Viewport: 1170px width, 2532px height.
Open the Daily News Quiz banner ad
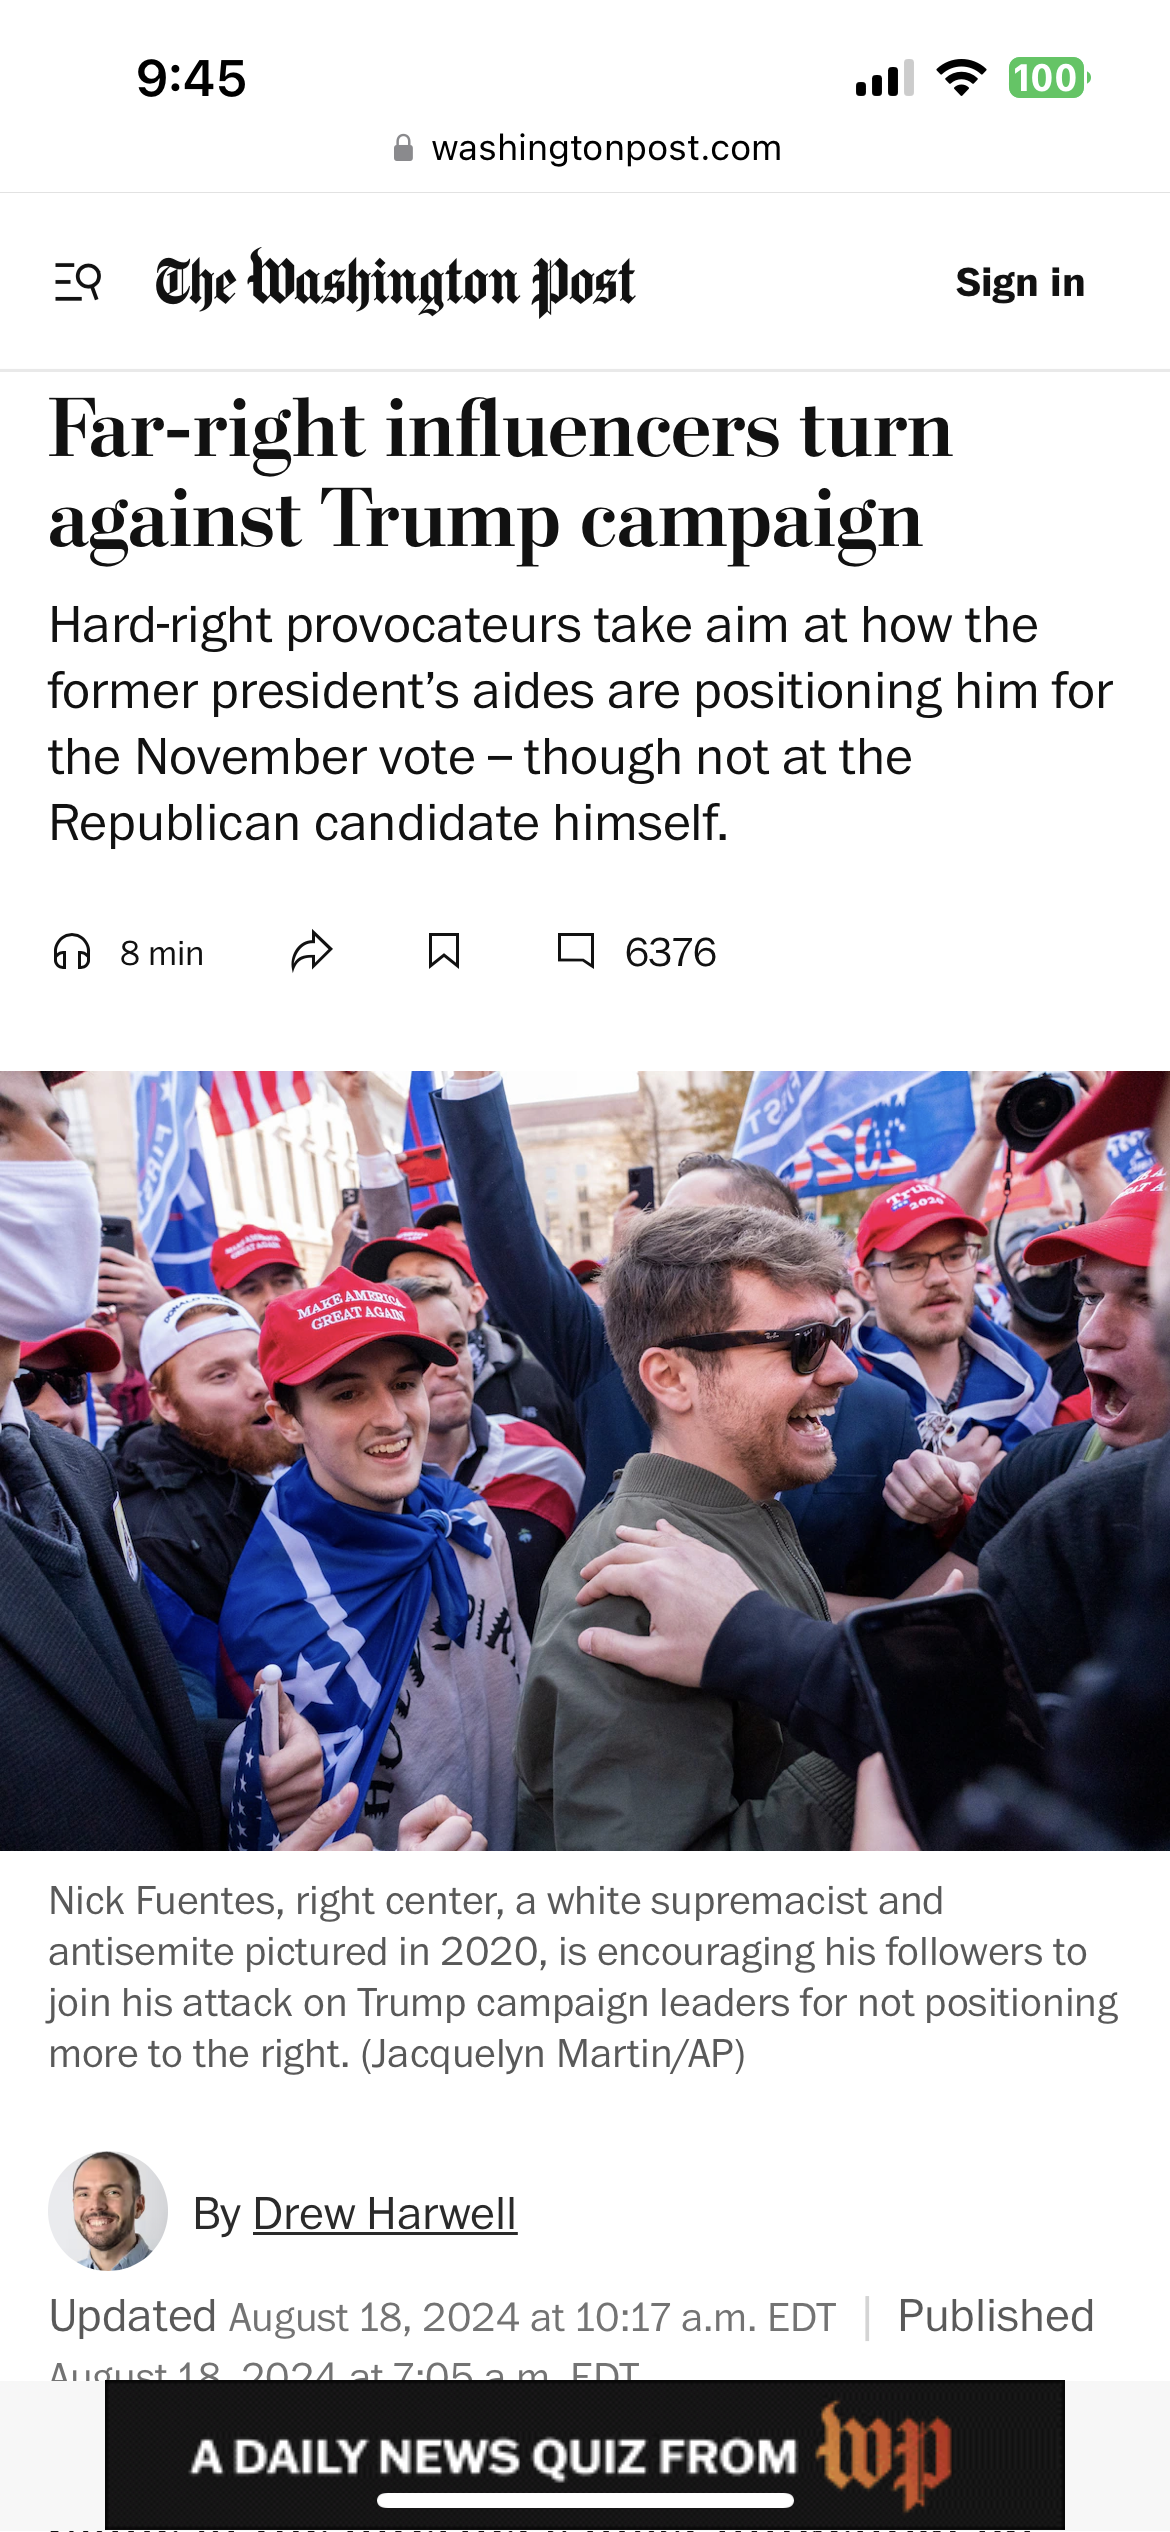coord(585,2455)
